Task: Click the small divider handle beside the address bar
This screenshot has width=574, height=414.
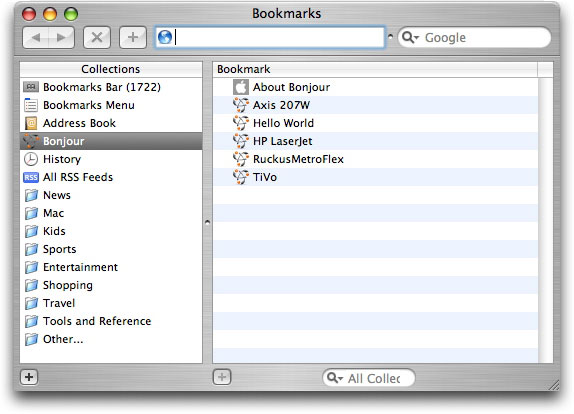Action: coord(390,37)
